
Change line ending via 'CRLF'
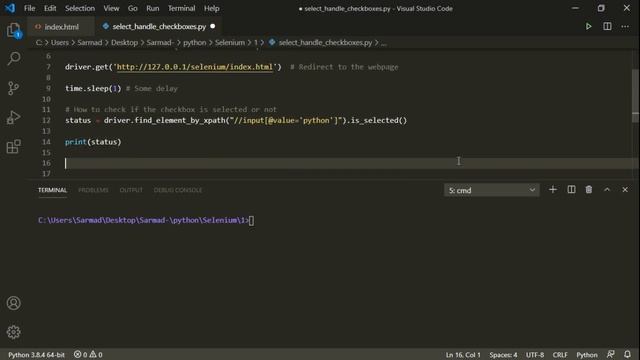tap(560, 355)
